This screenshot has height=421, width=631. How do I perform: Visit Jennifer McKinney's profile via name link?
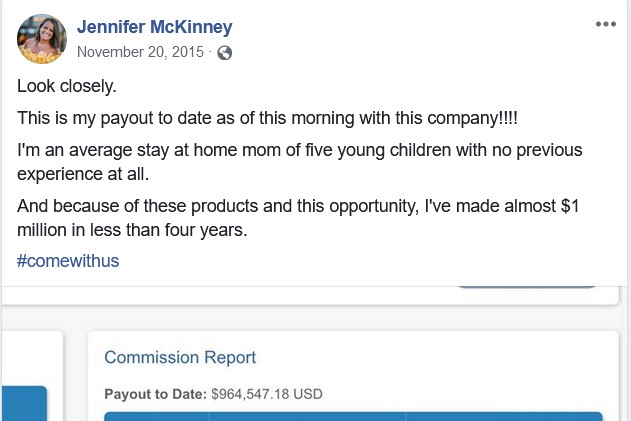[x=155, y=27]
